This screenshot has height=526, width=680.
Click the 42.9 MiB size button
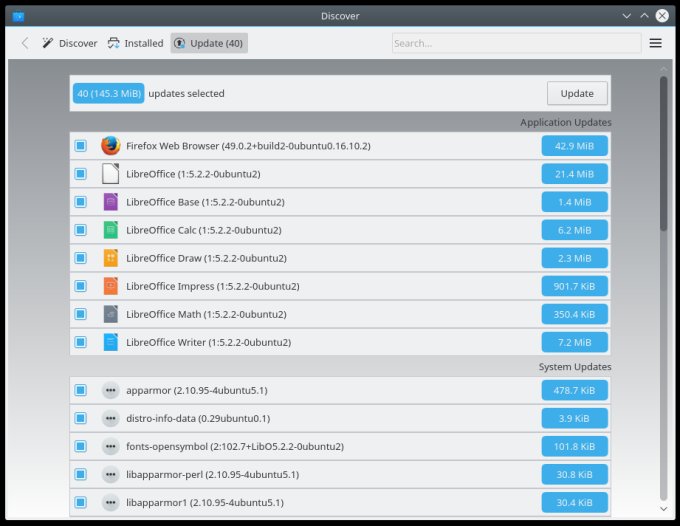pos(574,146)
